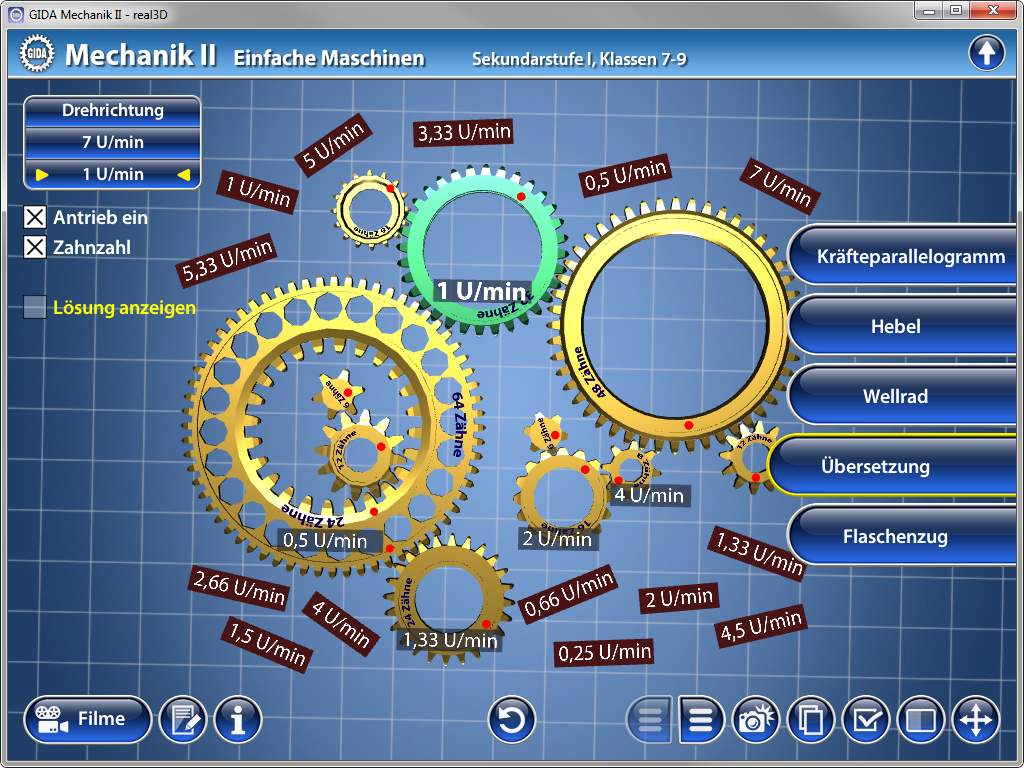Uncheck the Zahnzahl checkbox
Viewport: 1024px width, 768px height.
coord(35,247)
